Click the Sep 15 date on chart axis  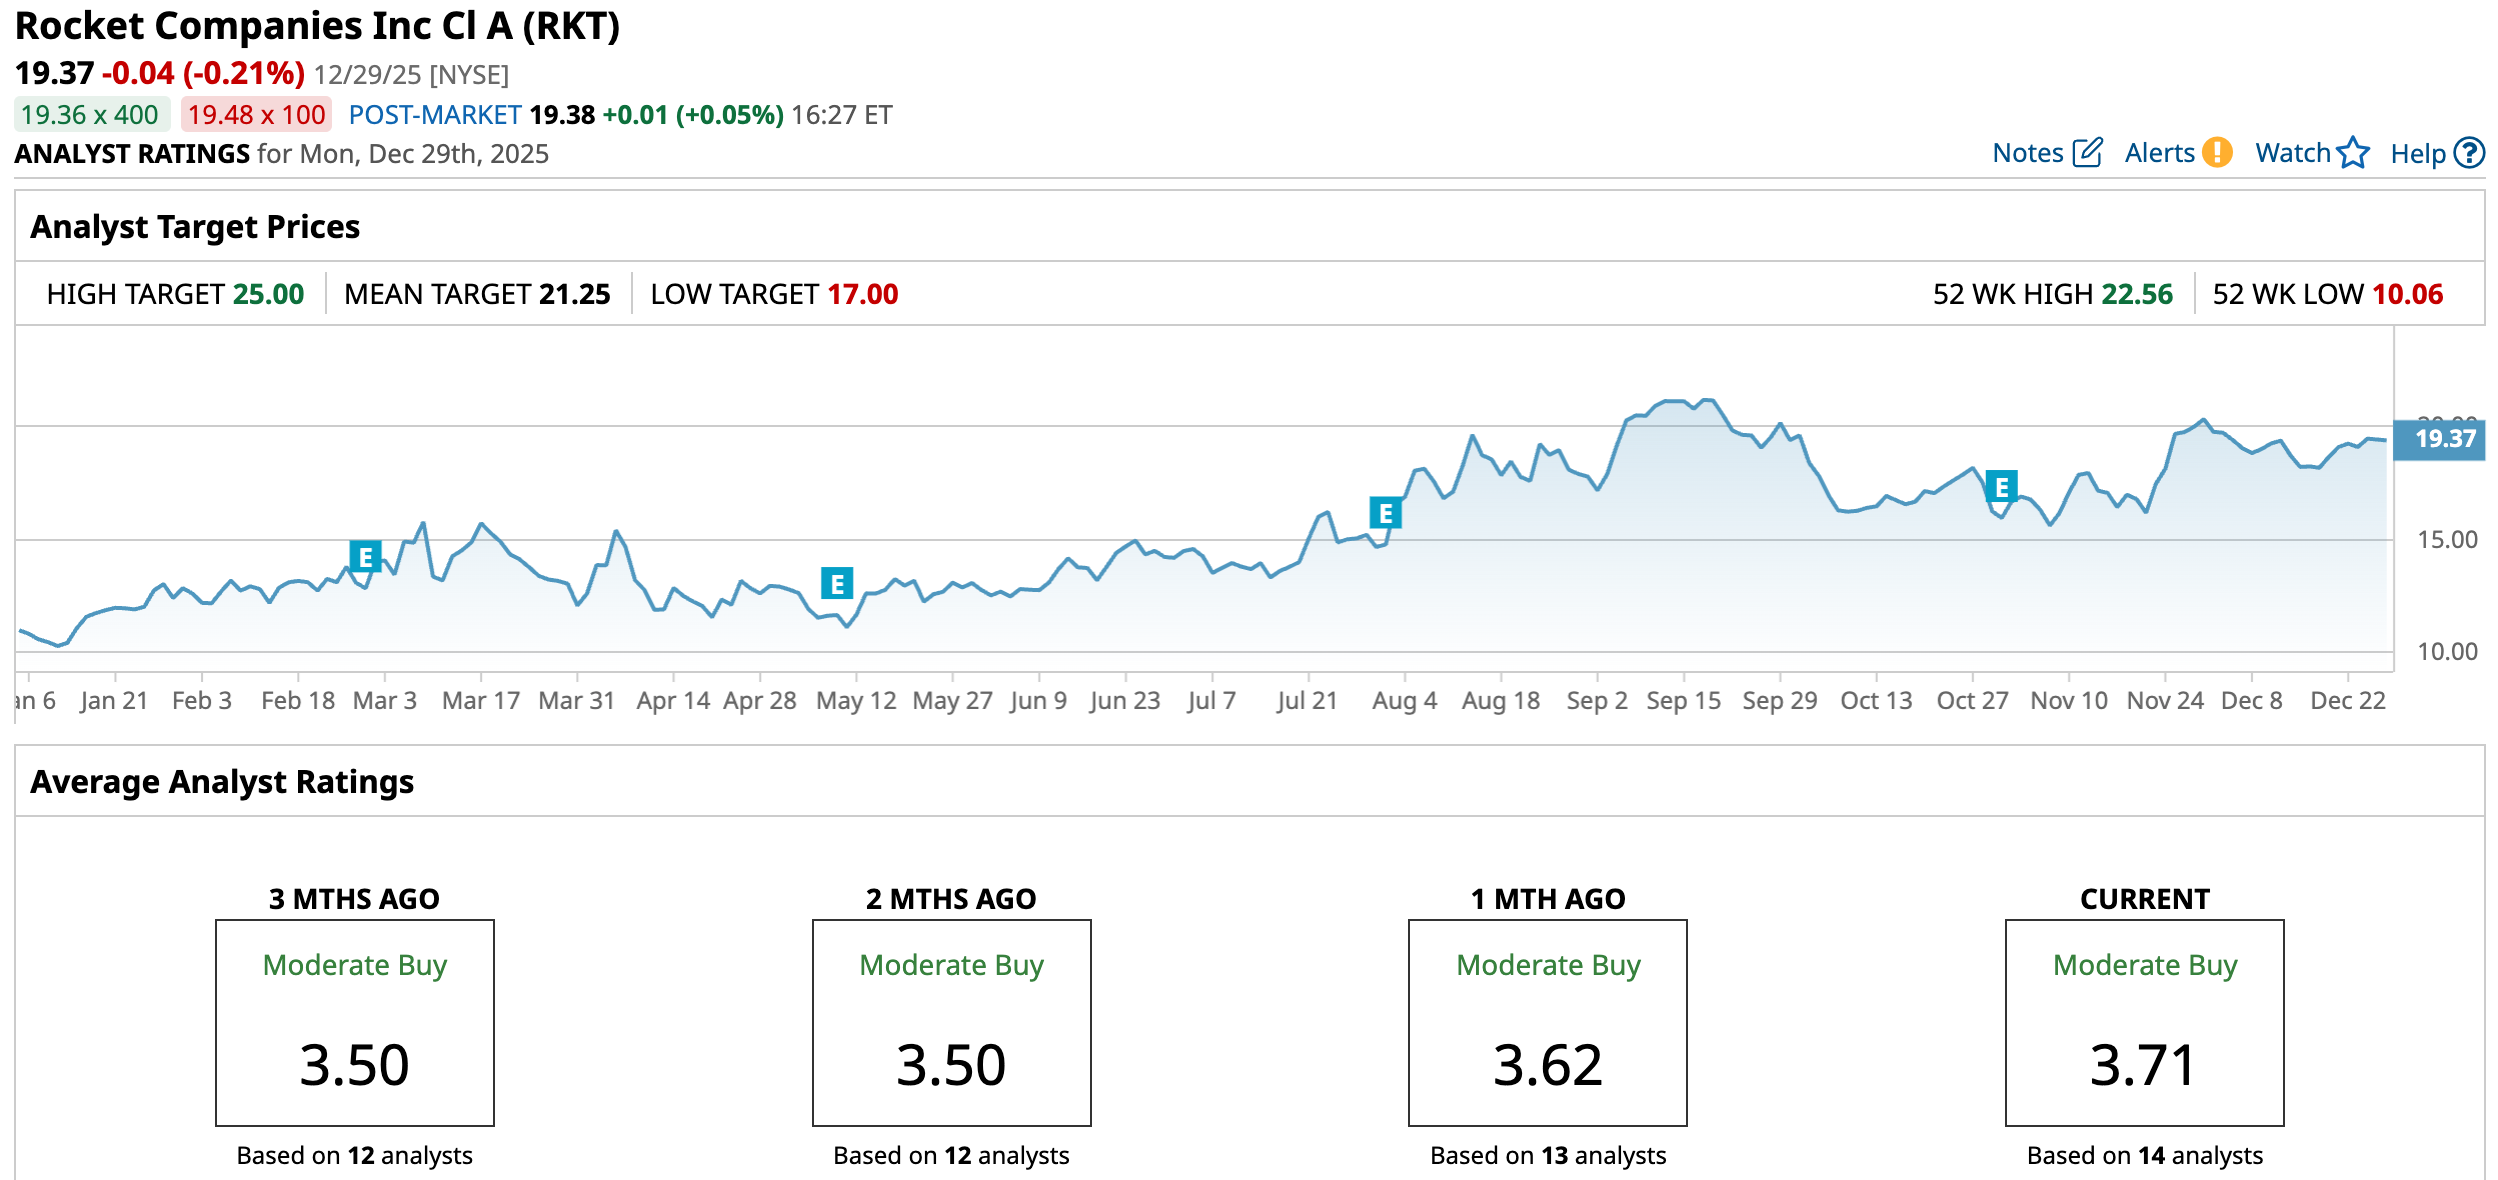(x=1683, y=700)
